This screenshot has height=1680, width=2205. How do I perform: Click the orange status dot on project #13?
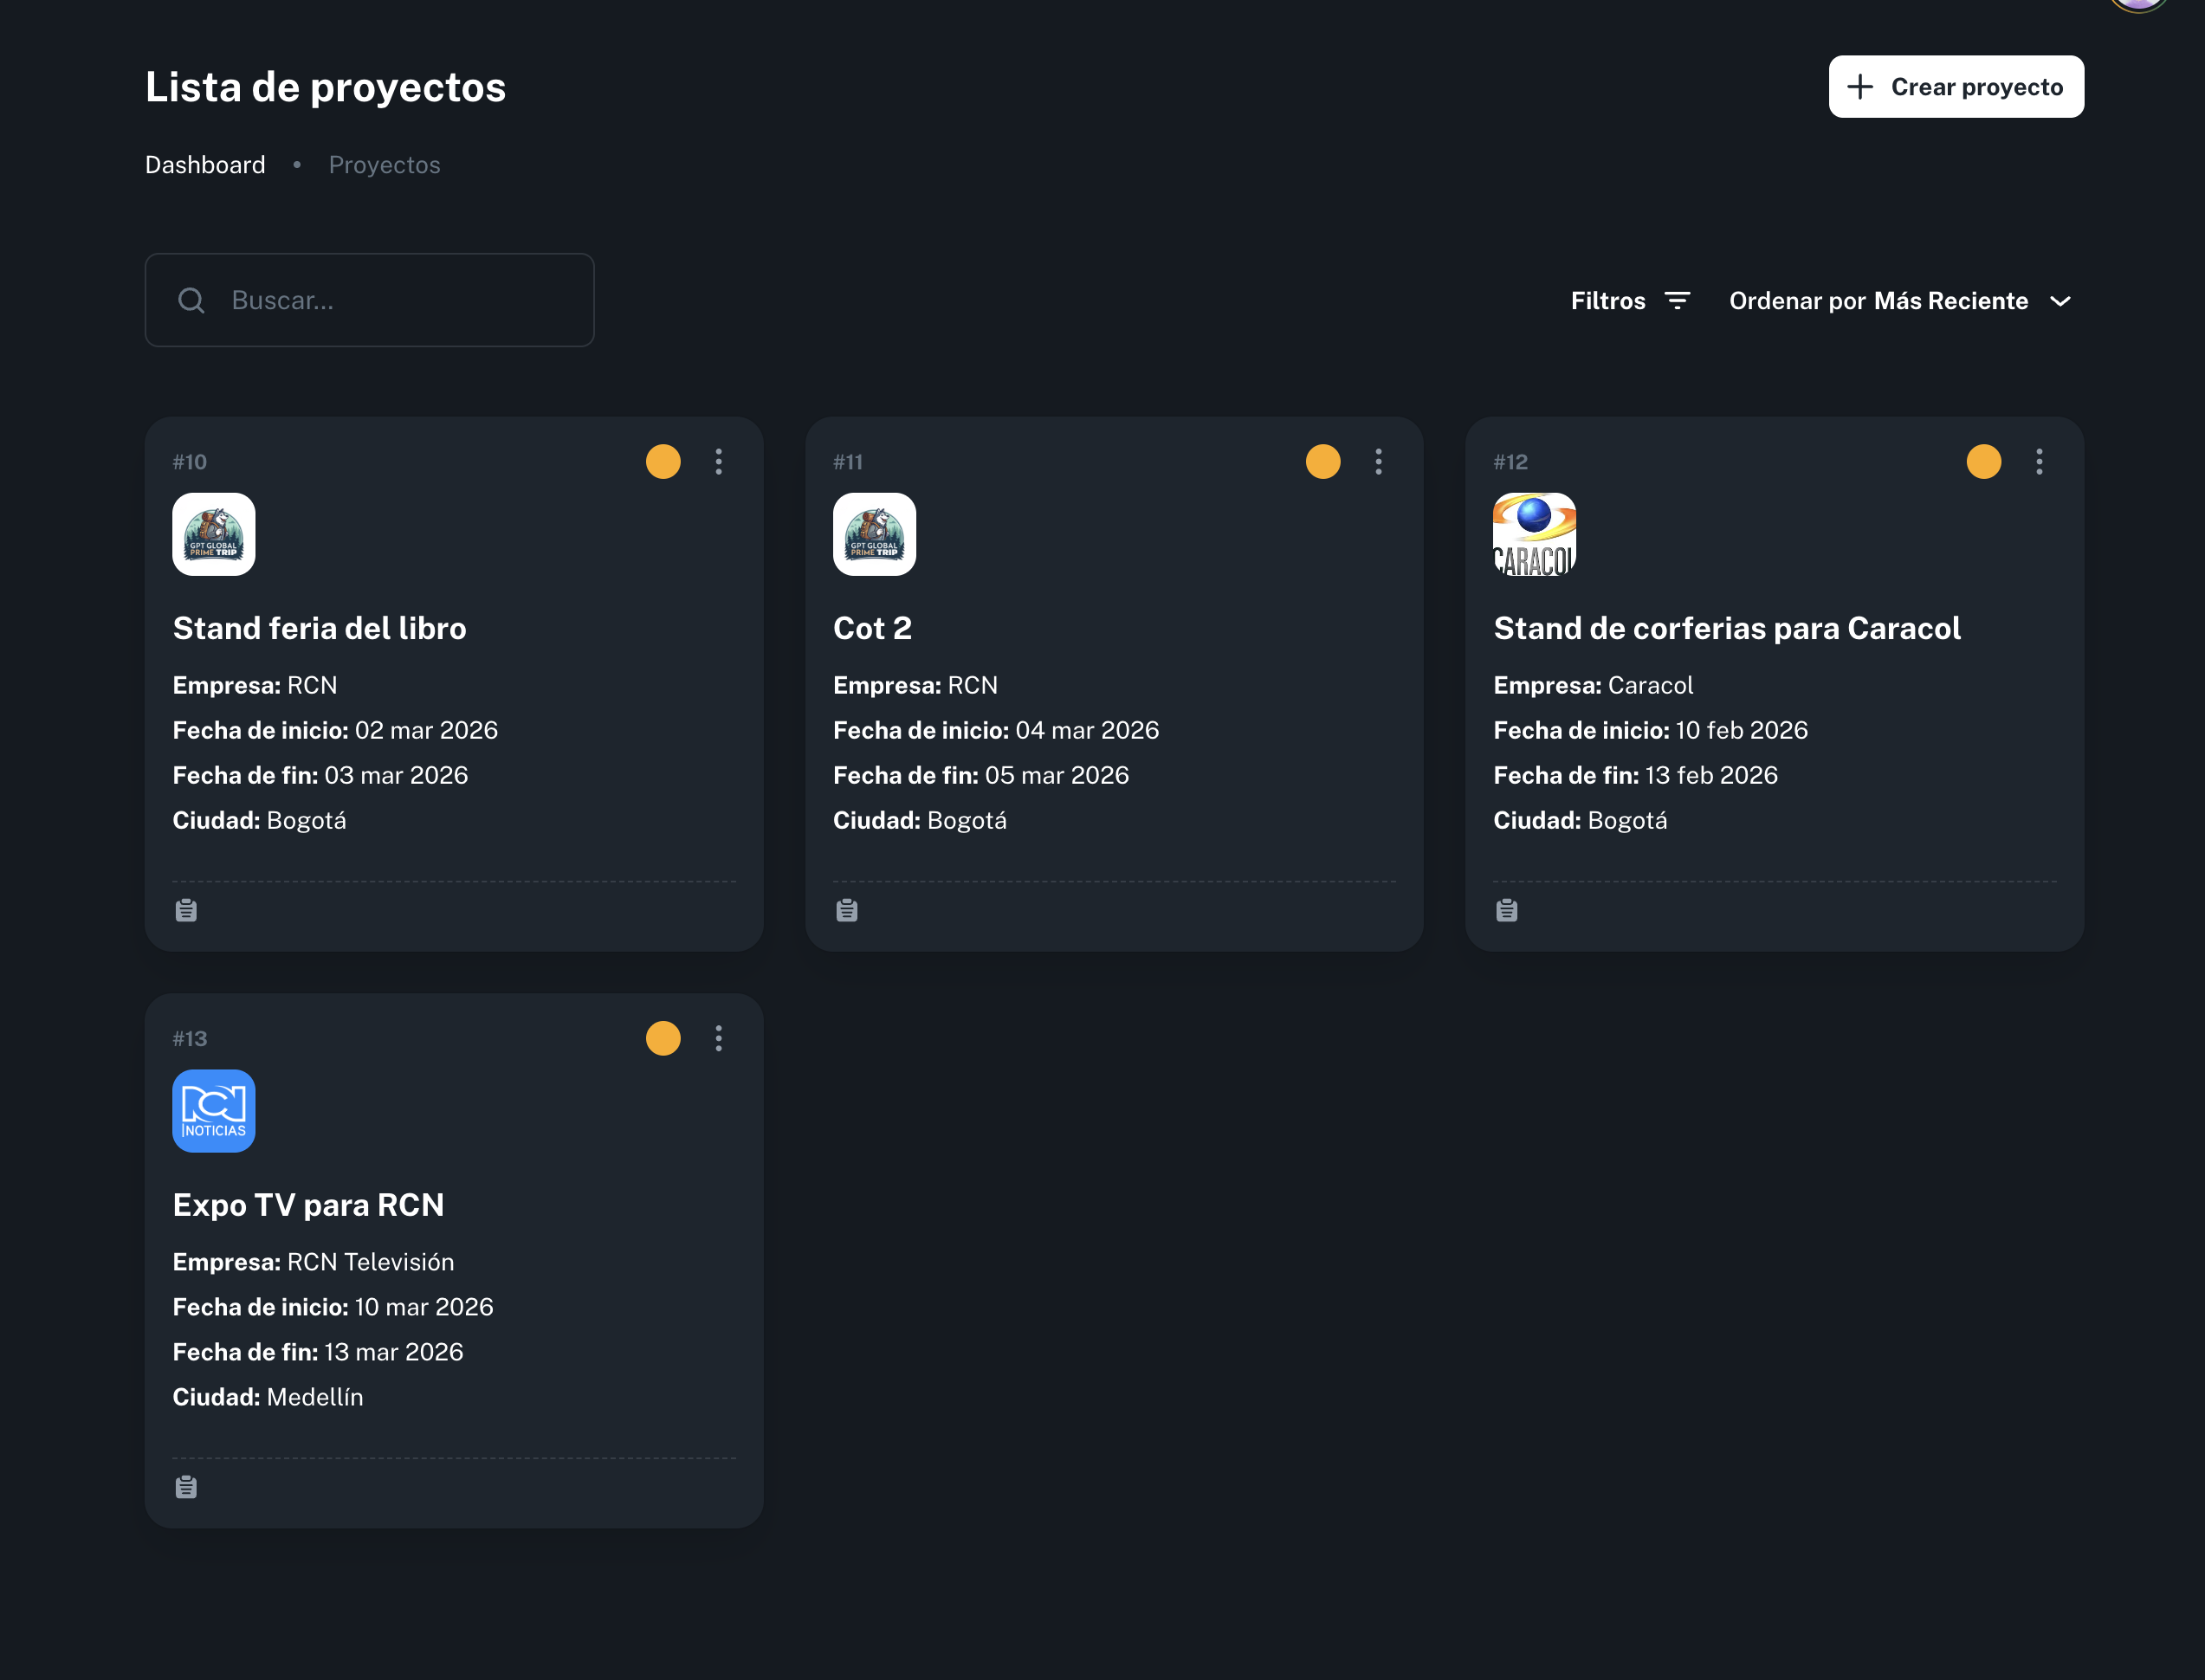click(663, 1039)
